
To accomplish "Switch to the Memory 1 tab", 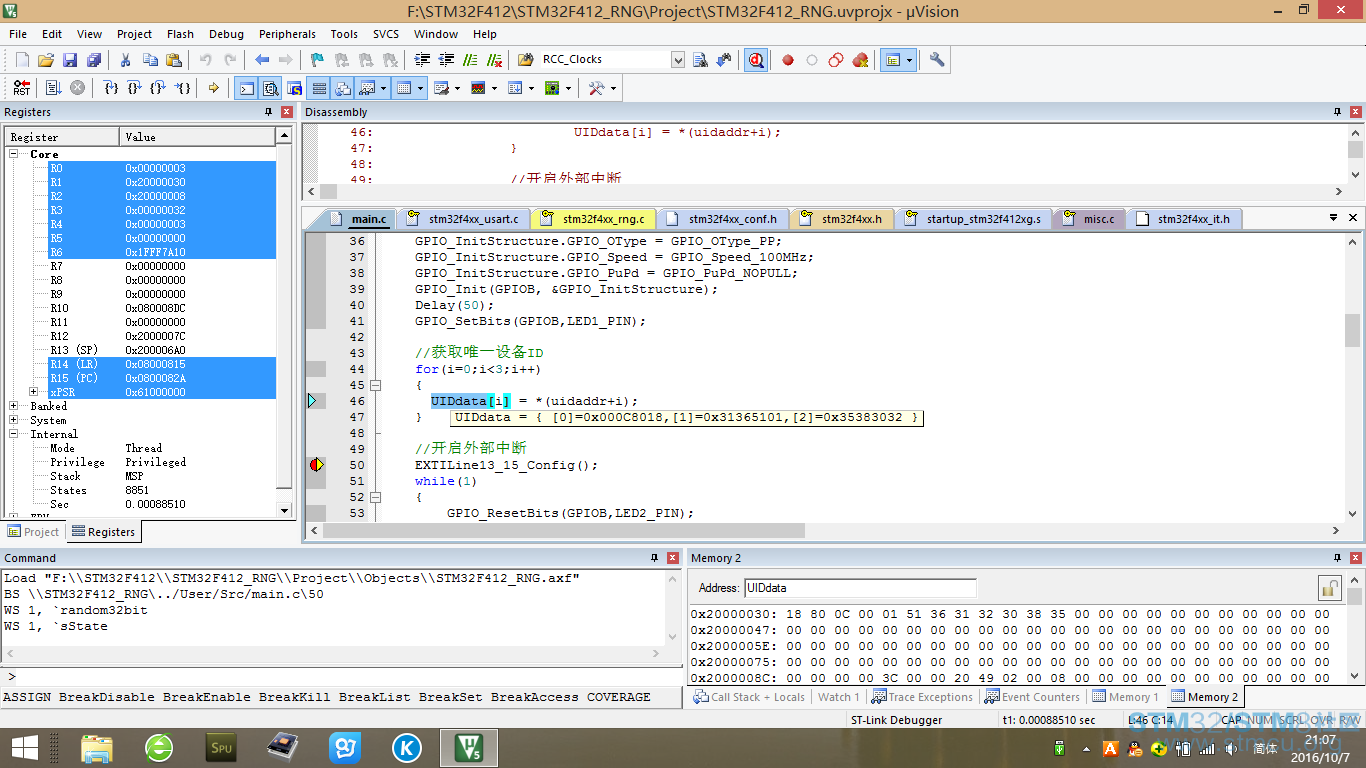I will pos(1127,697).
